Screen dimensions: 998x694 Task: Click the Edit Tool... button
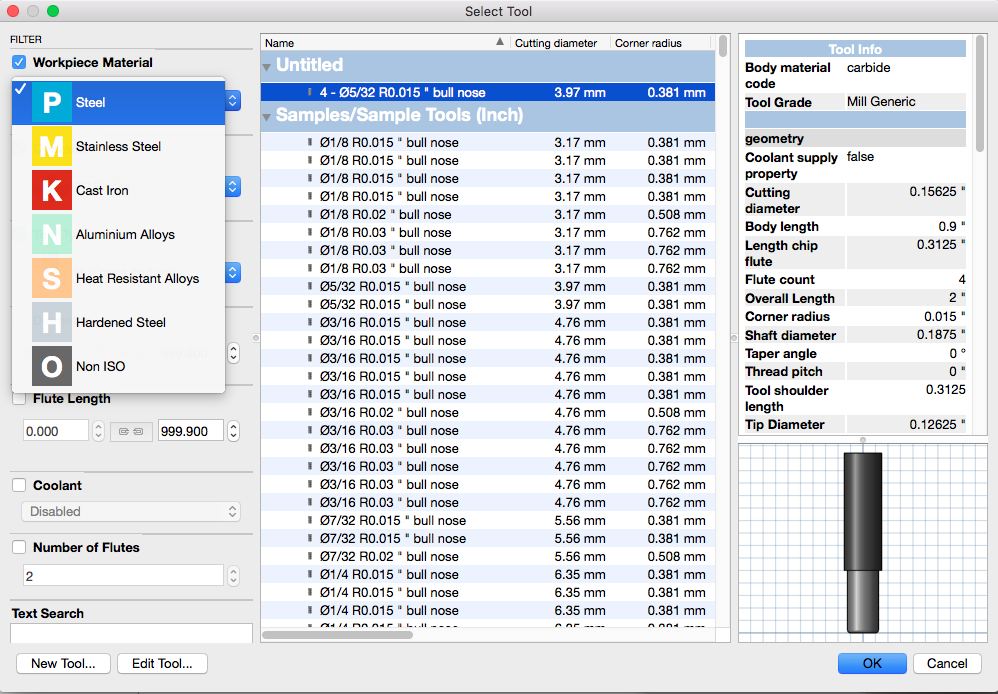(x=162, y=663)
